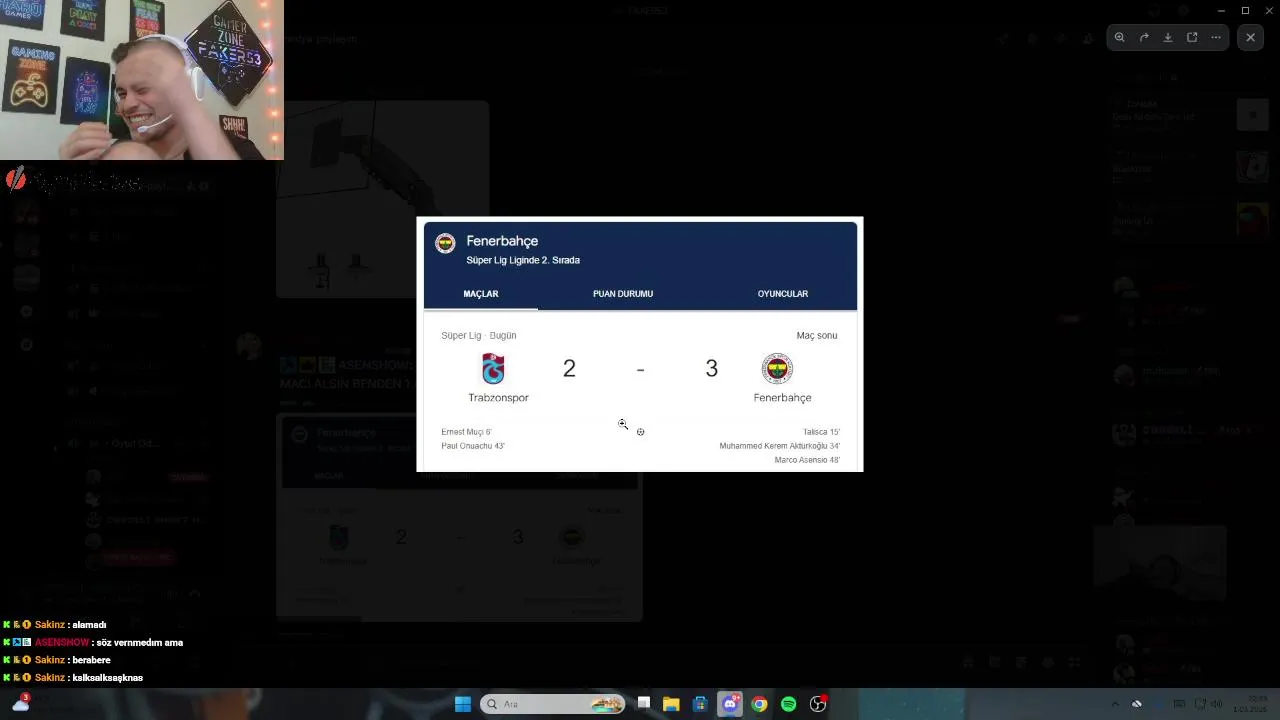
Task: Click the 'Talisca 15'' scorer text
Action: 821,432
